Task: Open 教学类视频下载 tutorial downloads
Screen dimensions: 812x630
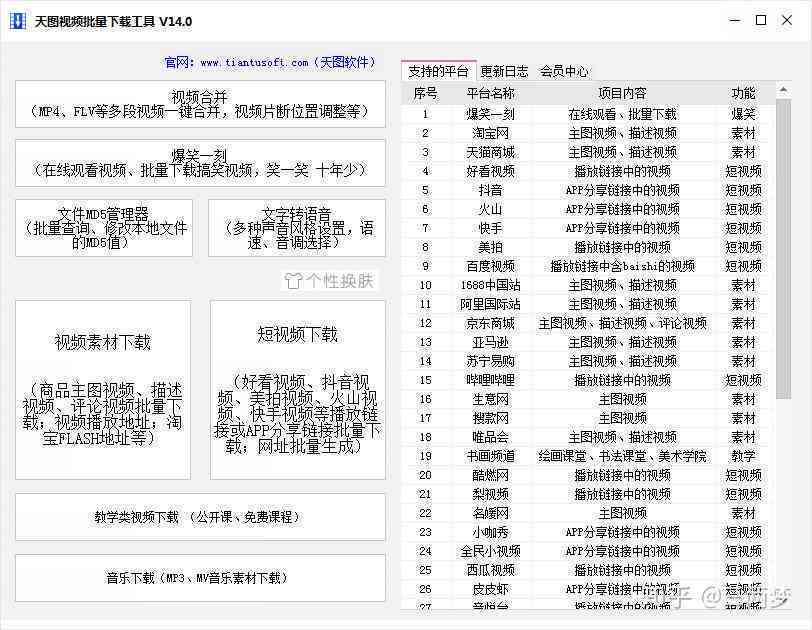Action: pyautogui.click(x=200, y=517)
